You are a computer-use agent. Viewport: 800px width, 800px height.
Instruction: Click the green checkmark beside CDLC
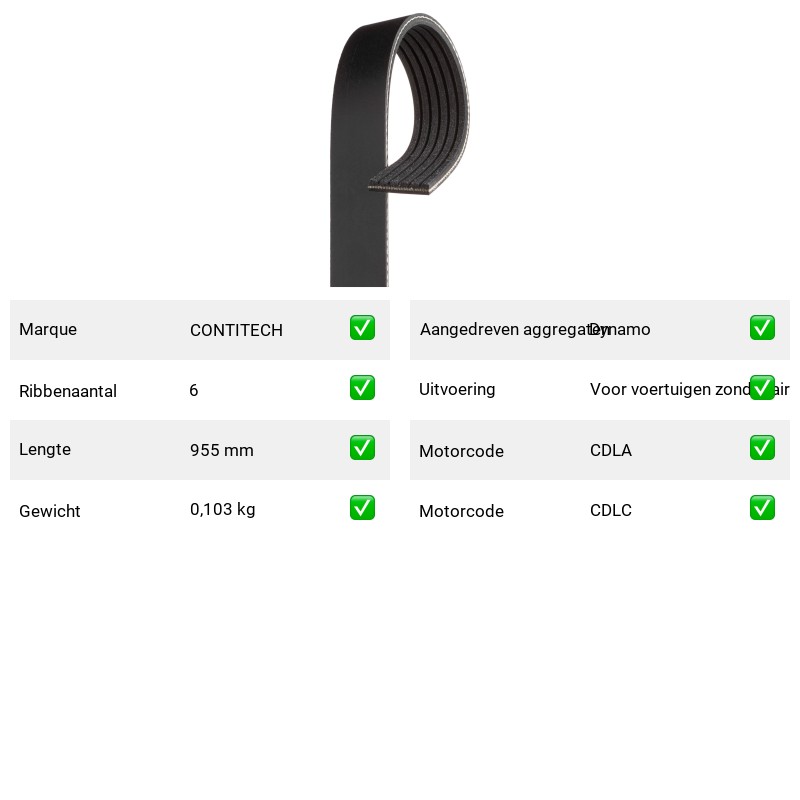[762, 508]
